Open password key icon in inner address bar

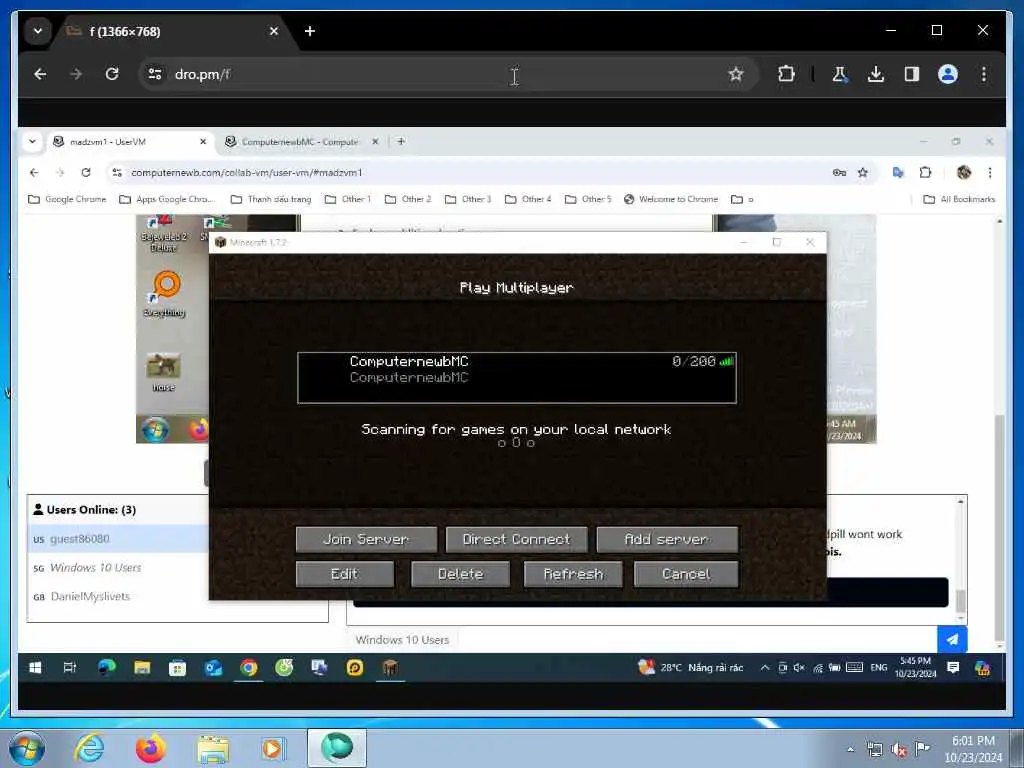tap(839, 172)
